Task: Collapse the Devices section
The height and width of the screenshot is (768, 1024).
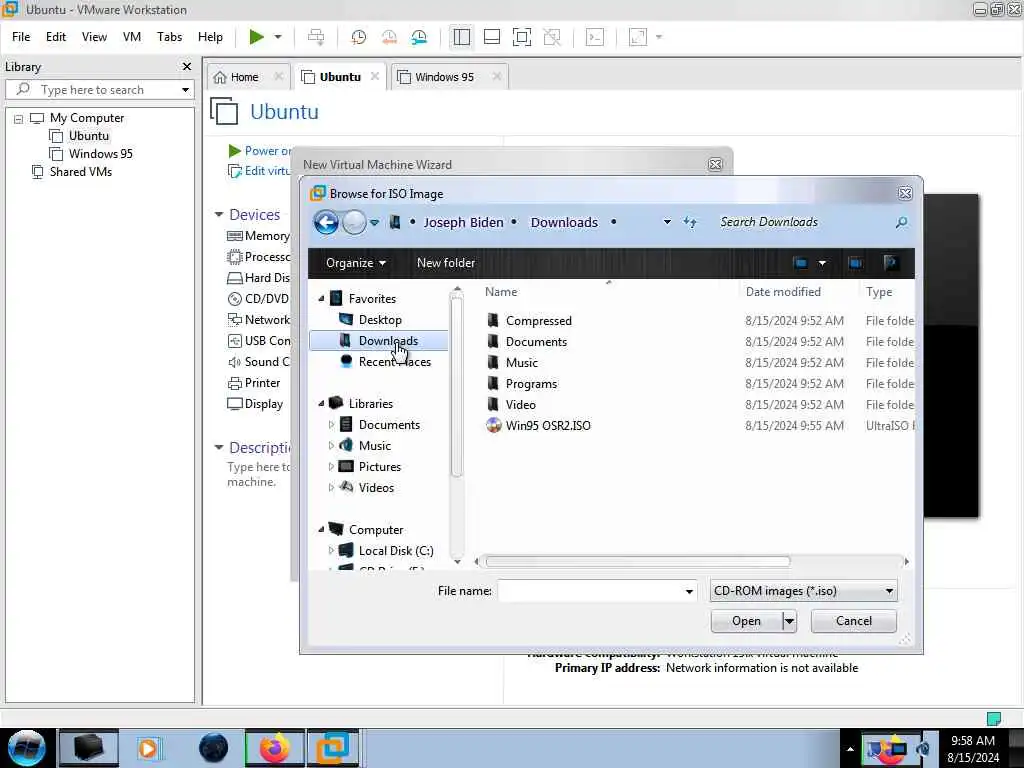Action: point(219,215)
